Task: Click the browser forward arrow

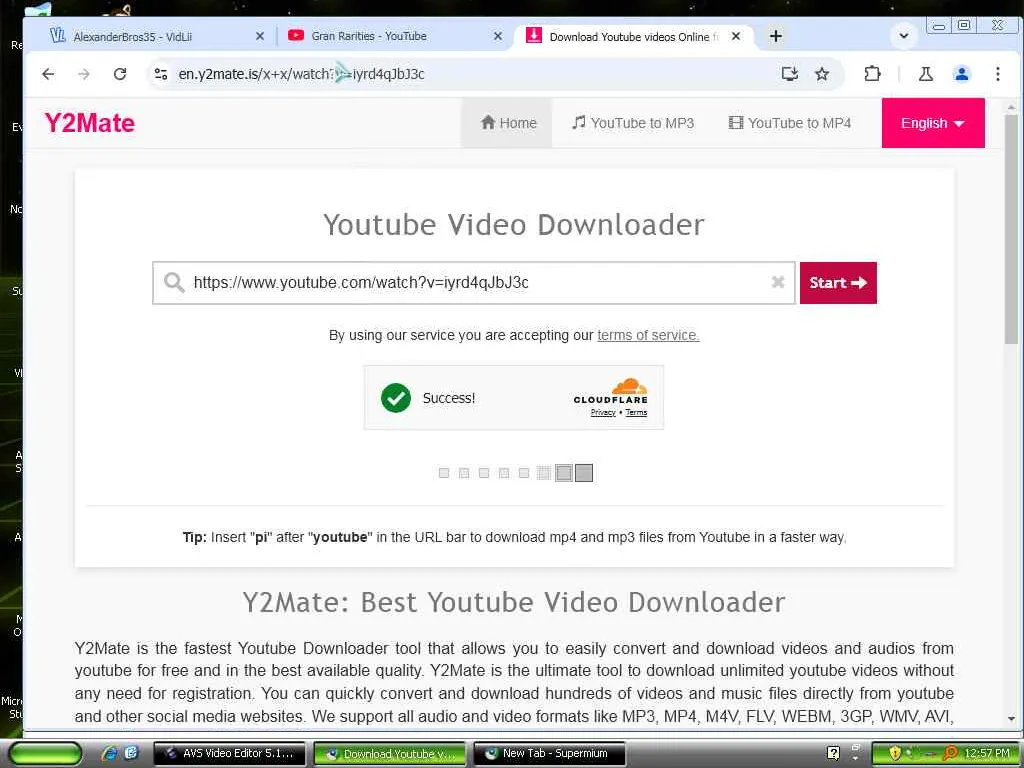Action: (84, 74)
